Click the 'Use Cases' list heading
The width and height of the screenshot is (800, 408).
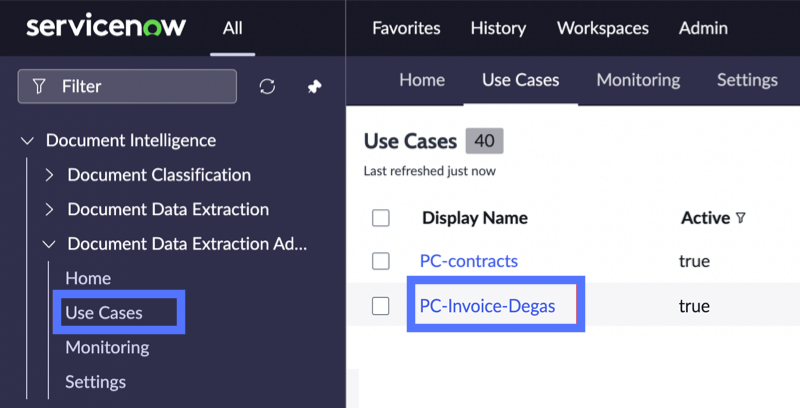coord(410,141)
